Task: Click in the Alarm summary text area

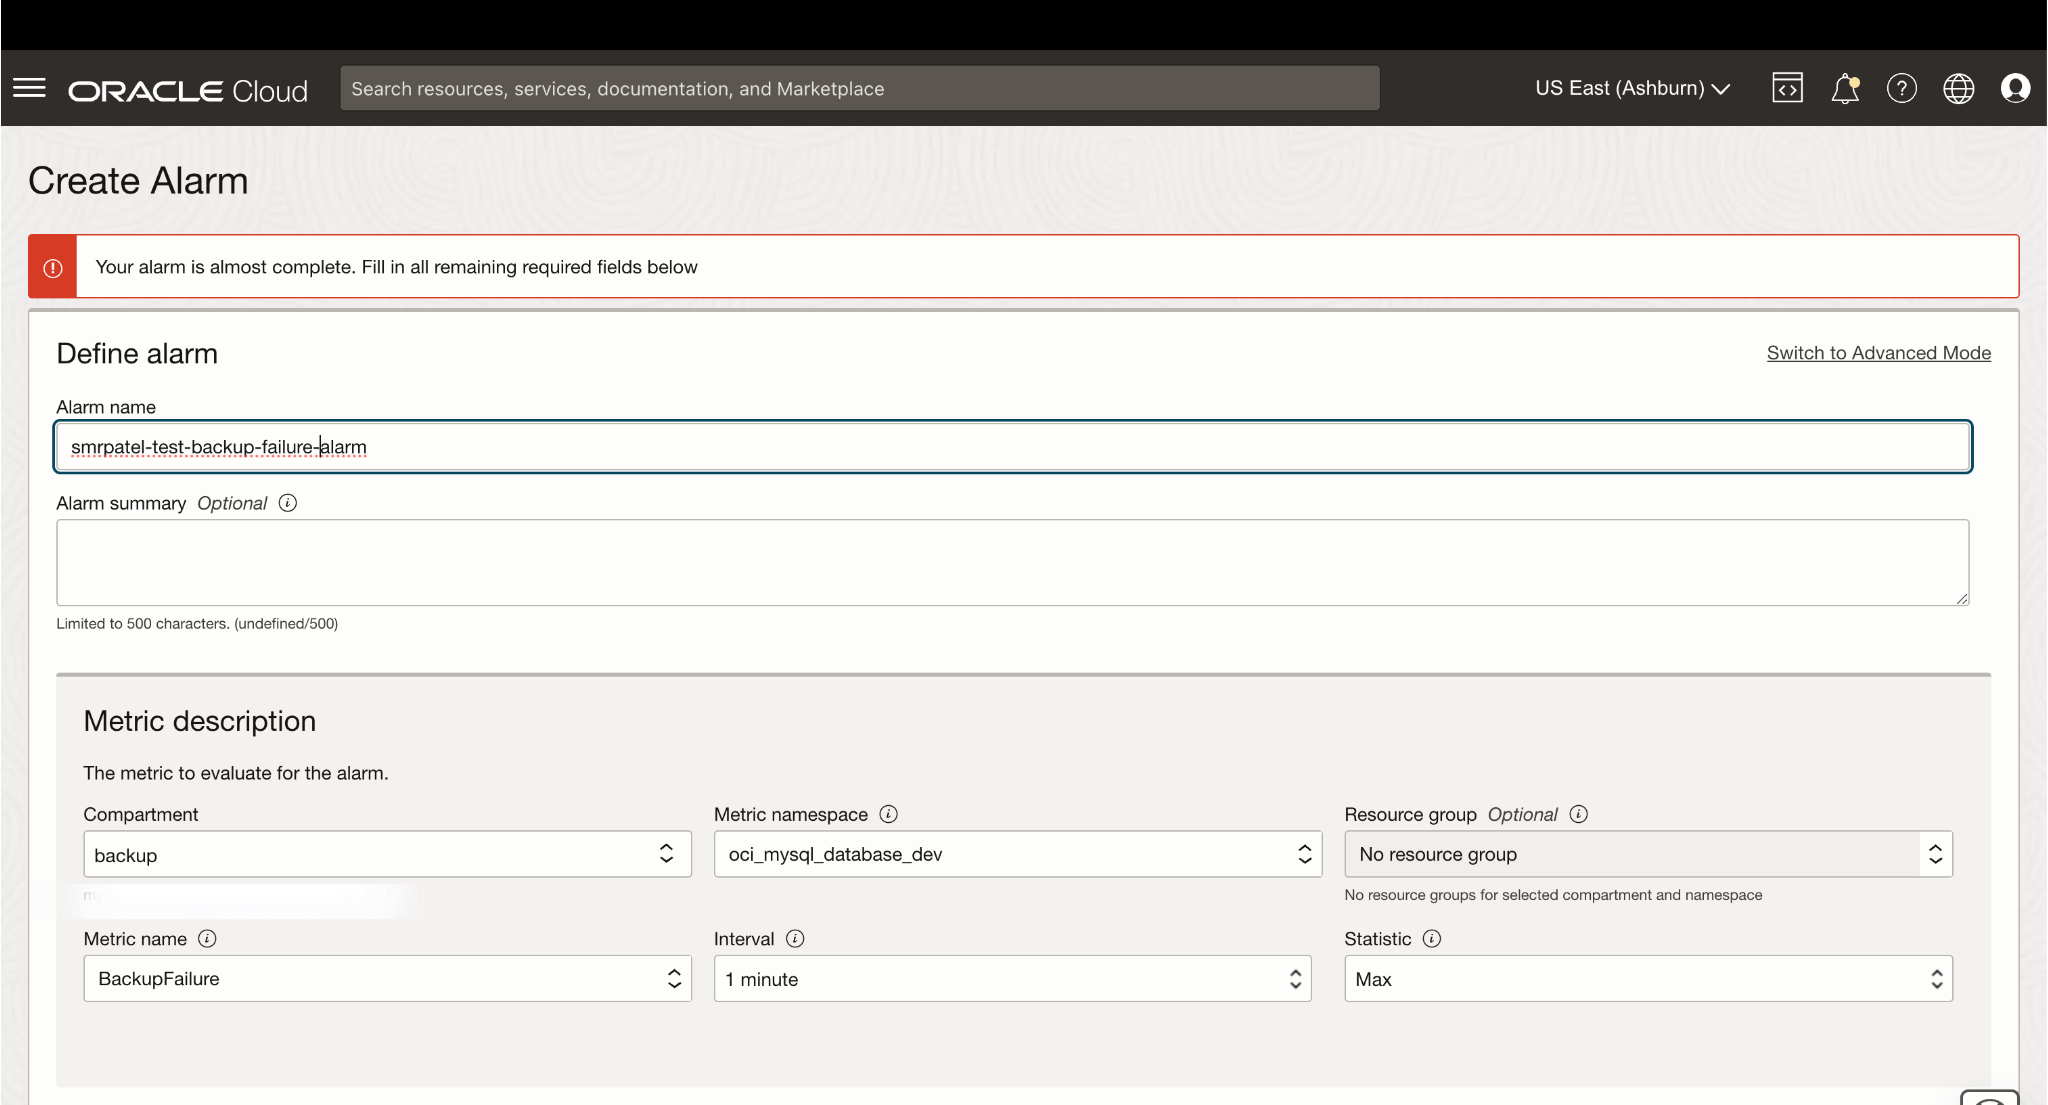Action: click(1012, 562)
